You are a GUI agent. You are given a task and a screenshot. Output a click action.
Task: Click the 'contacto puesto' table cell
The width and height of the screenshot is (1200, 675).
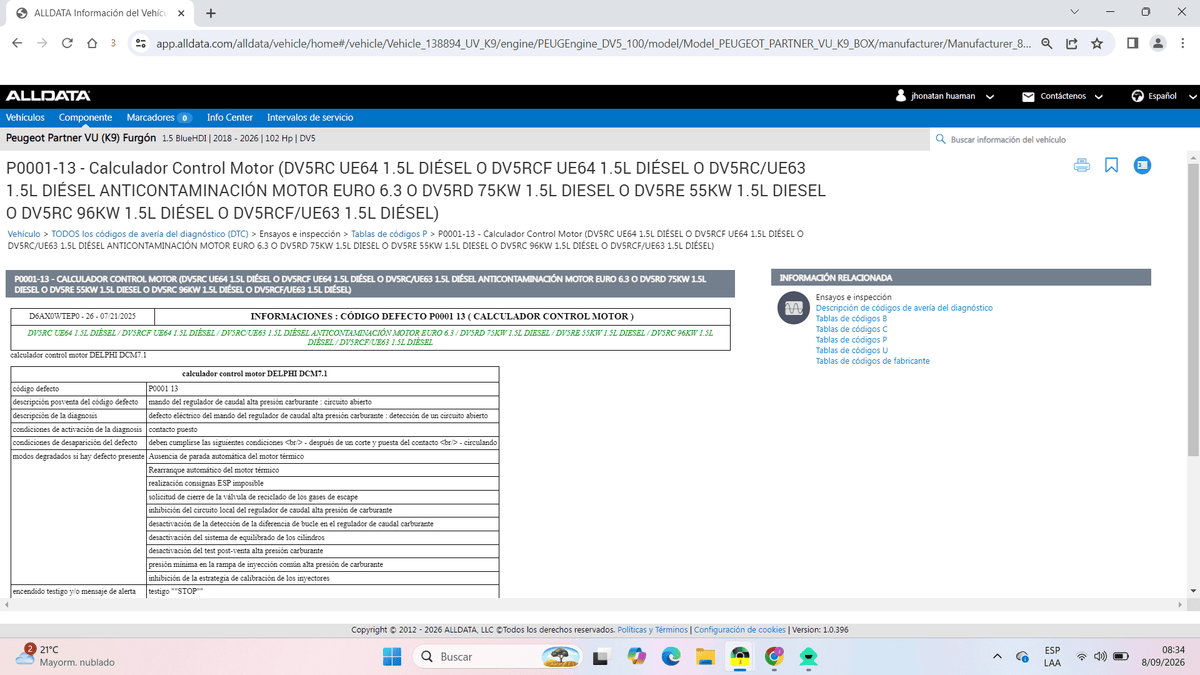[321, 428]
